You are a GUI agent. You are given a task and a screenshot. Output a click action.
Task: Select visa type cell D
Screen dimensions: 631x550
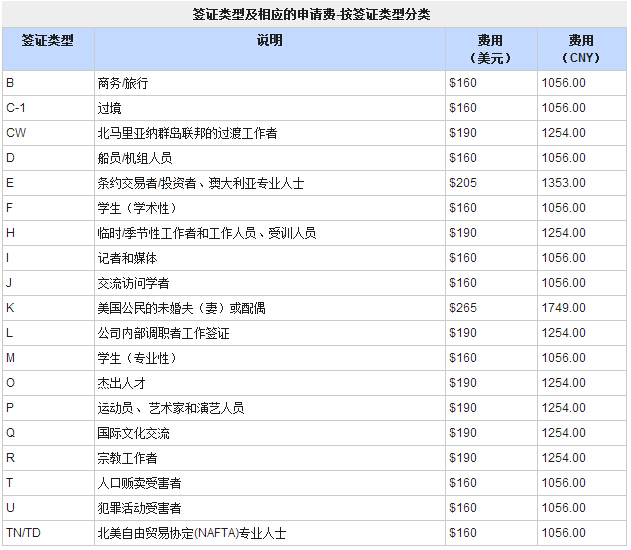[x=48, y=158]
